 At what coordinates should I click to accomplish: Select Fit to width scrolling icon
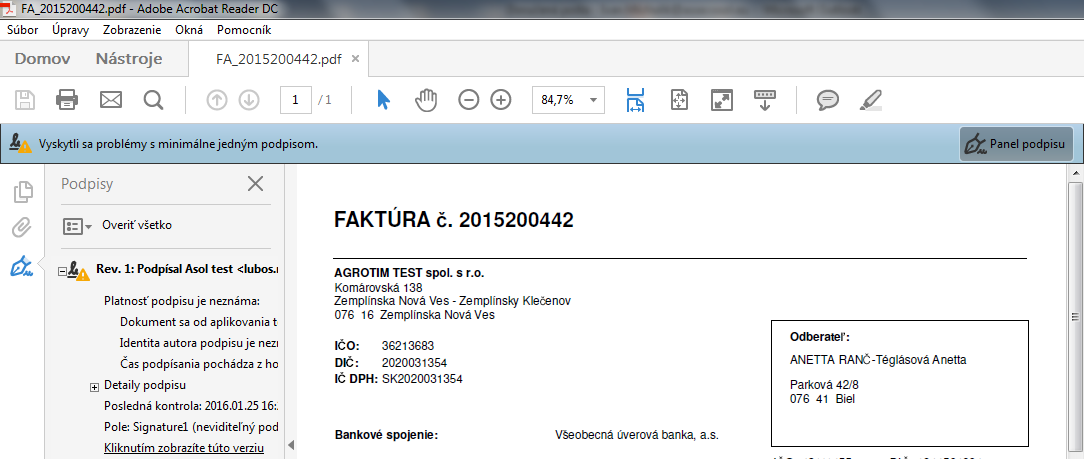pos(635,100)
